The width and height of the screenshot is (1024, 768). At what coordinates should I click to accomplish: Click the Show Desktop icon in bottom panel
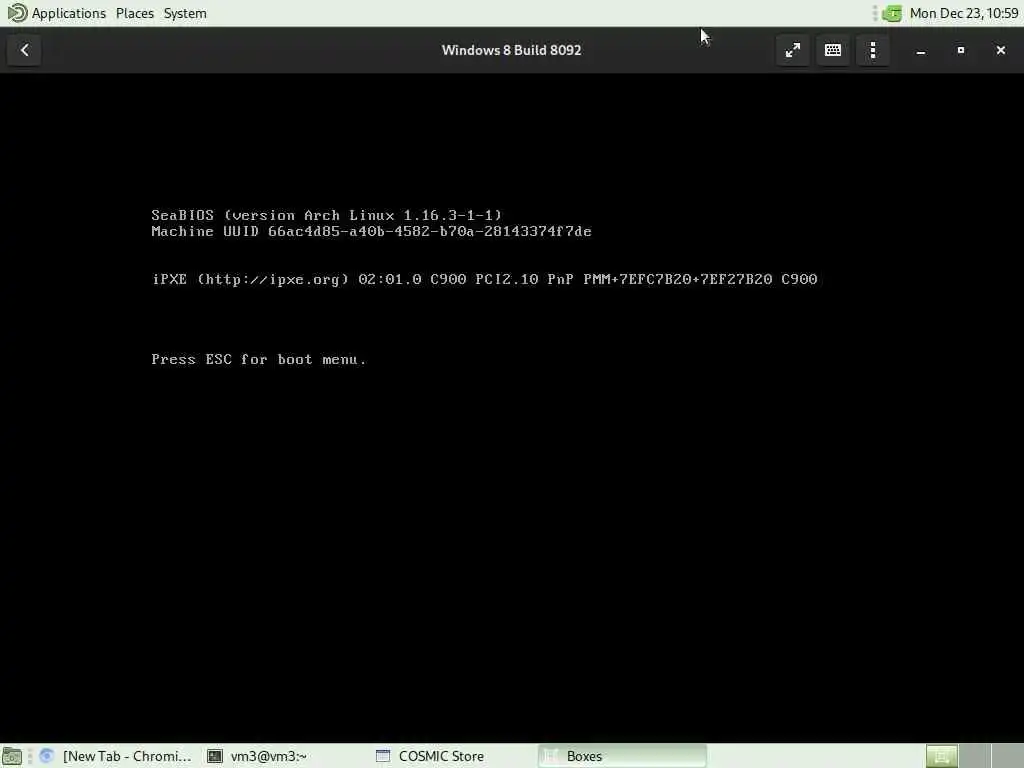(12, 756)
